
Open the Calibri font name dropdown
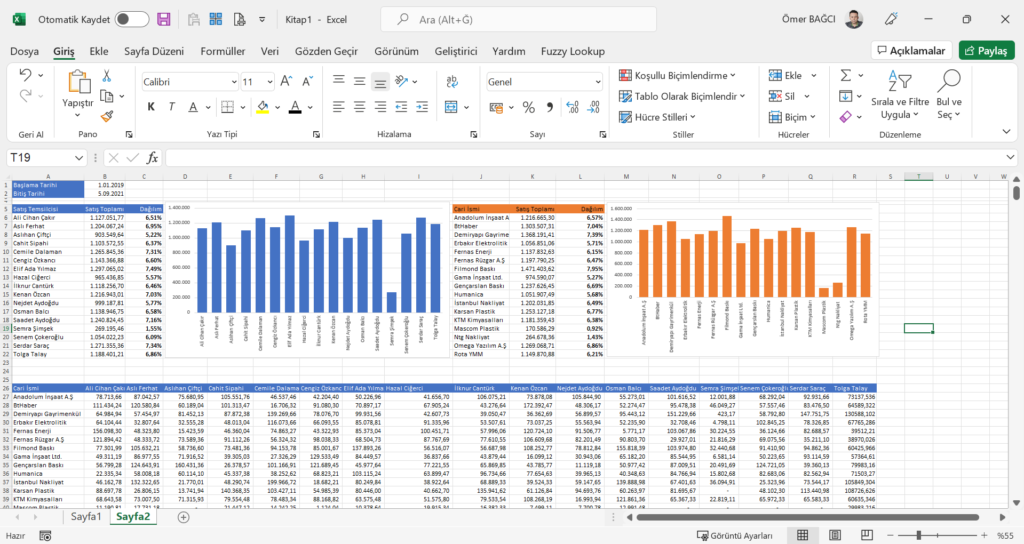[234, 82]
